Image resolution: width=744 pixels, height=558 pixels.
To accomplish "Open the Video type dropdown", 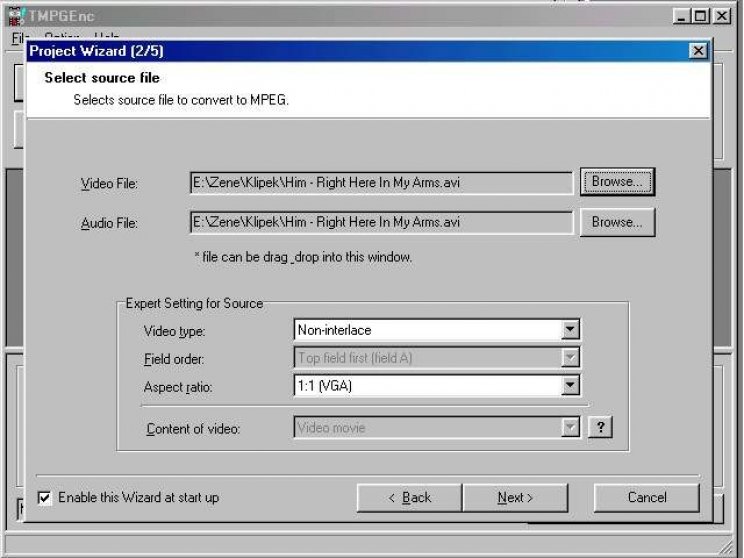I will click(x=570, y=329).
